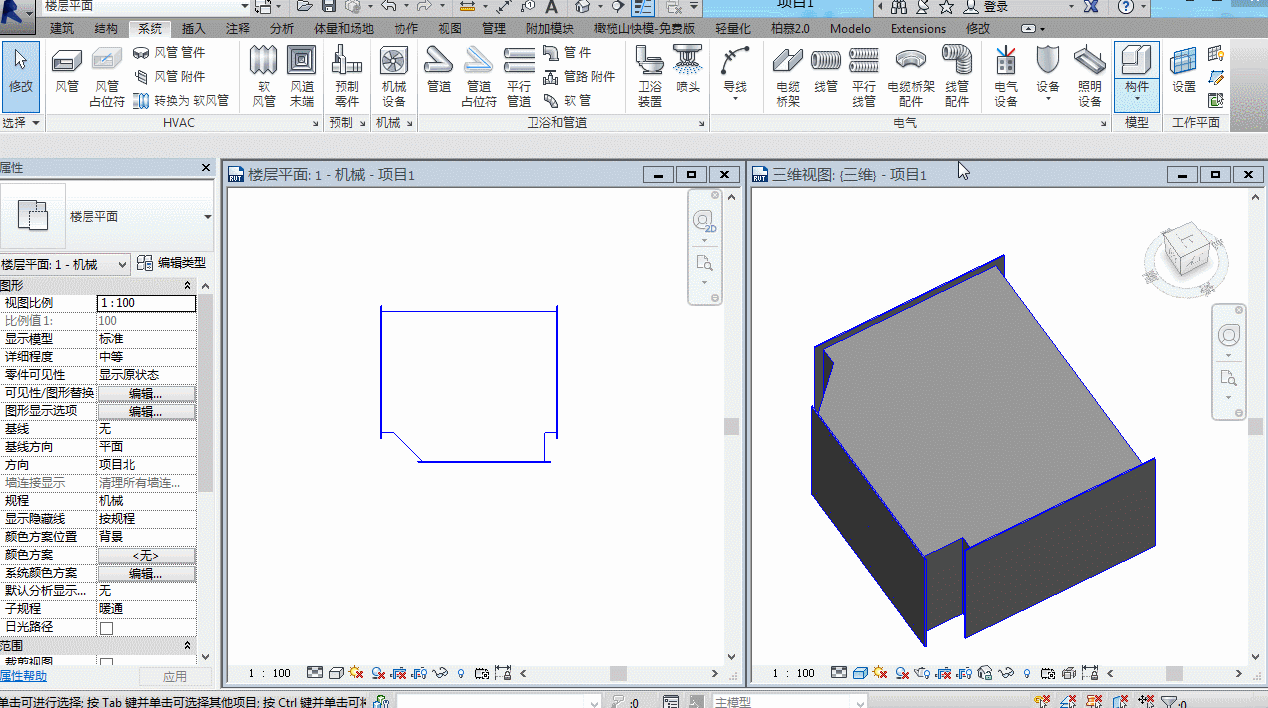Select the 线管 conduit tool
This screenshot has height=708, width=1268.
point(826,70)
